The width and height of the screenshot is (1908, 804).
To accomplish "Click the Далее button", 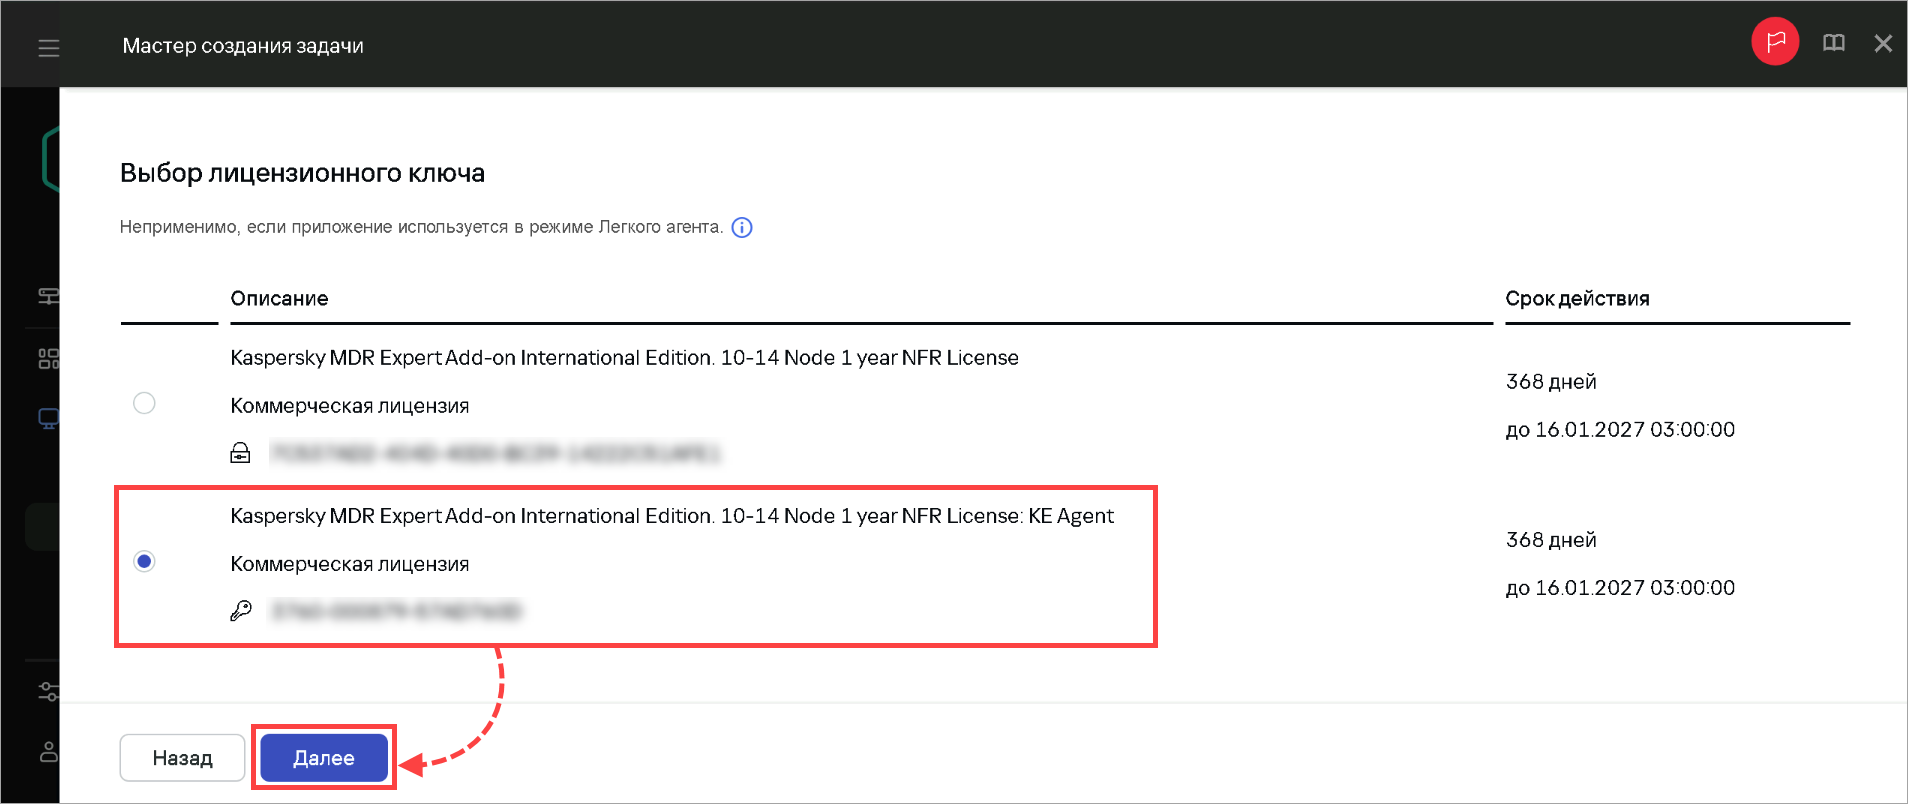I will [x=324, y=758].
